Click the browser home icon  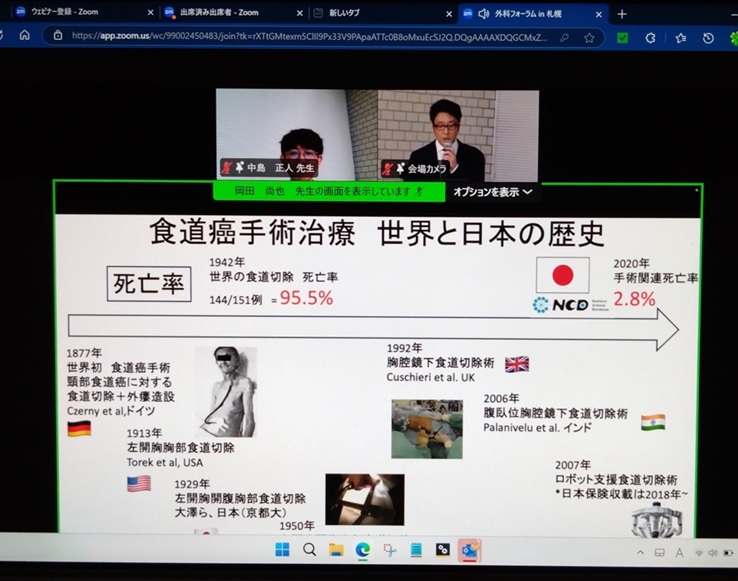[25, 36]
